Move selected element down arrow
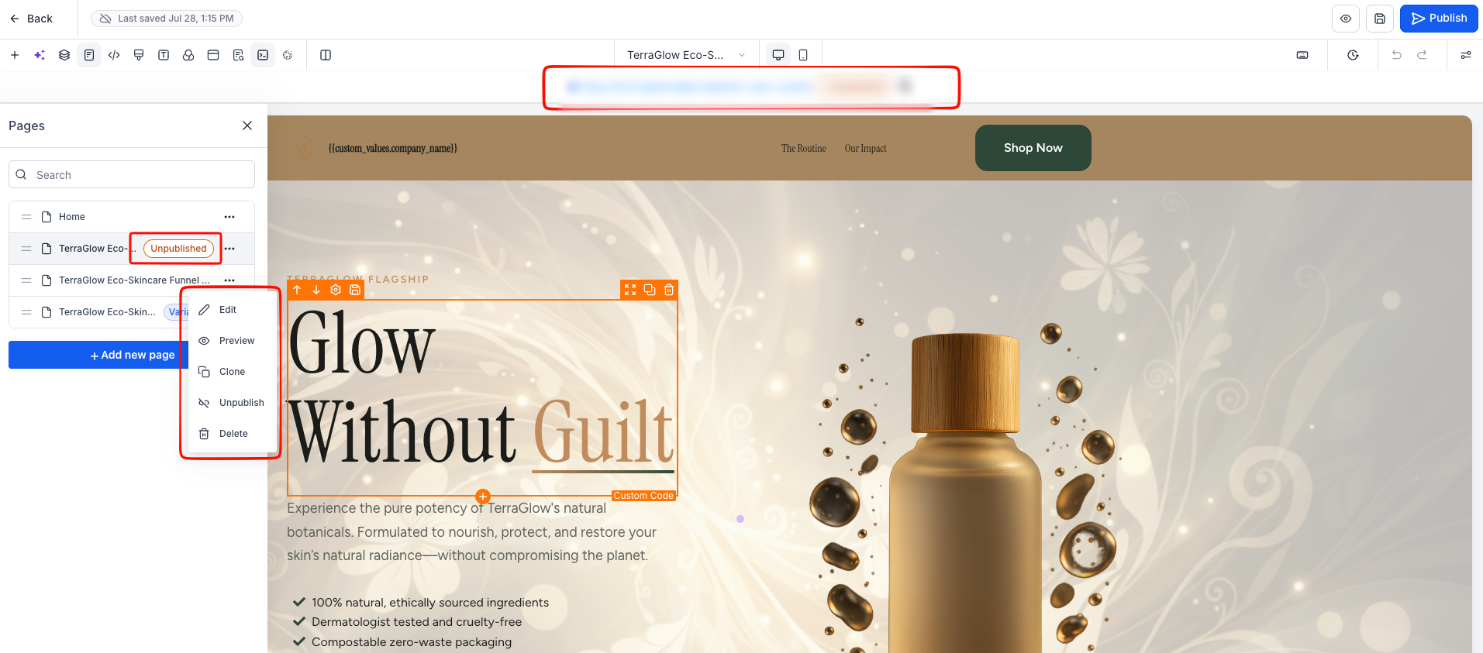Image resolution: width=1483 pixels, height=653 pixels. (316, 290)
